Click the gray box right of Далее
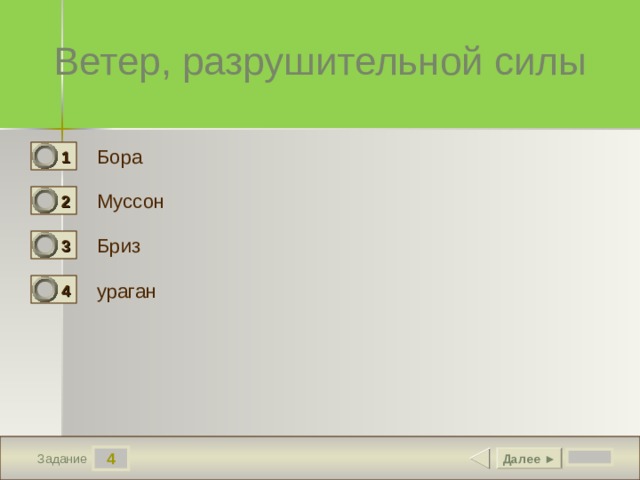The width and height of the screenshot is (640, 480). 589,457
